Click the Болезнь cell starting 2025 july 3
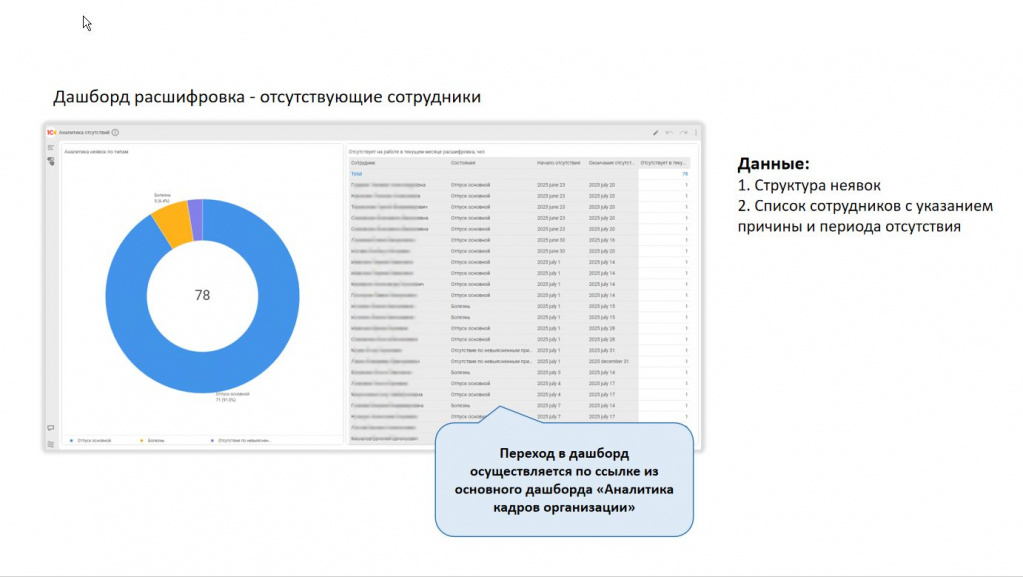Screen dimensions: 1023x577 point(461,373)
